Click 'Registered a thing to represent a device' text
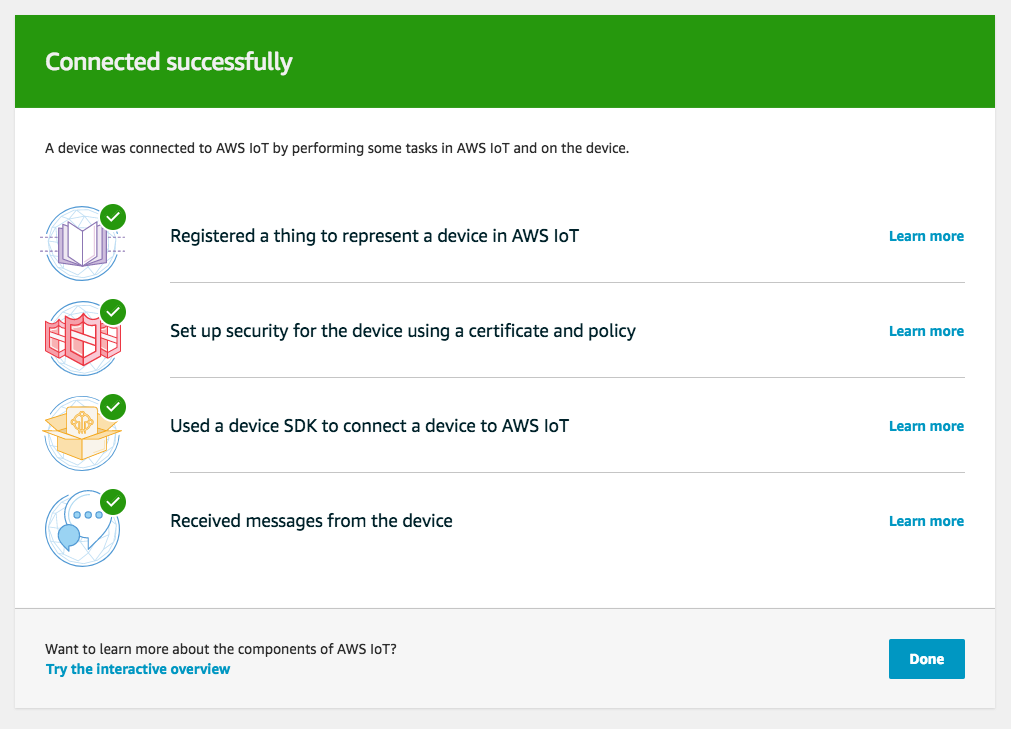This screenshot has width=1011, height=729. coord(375,236)
